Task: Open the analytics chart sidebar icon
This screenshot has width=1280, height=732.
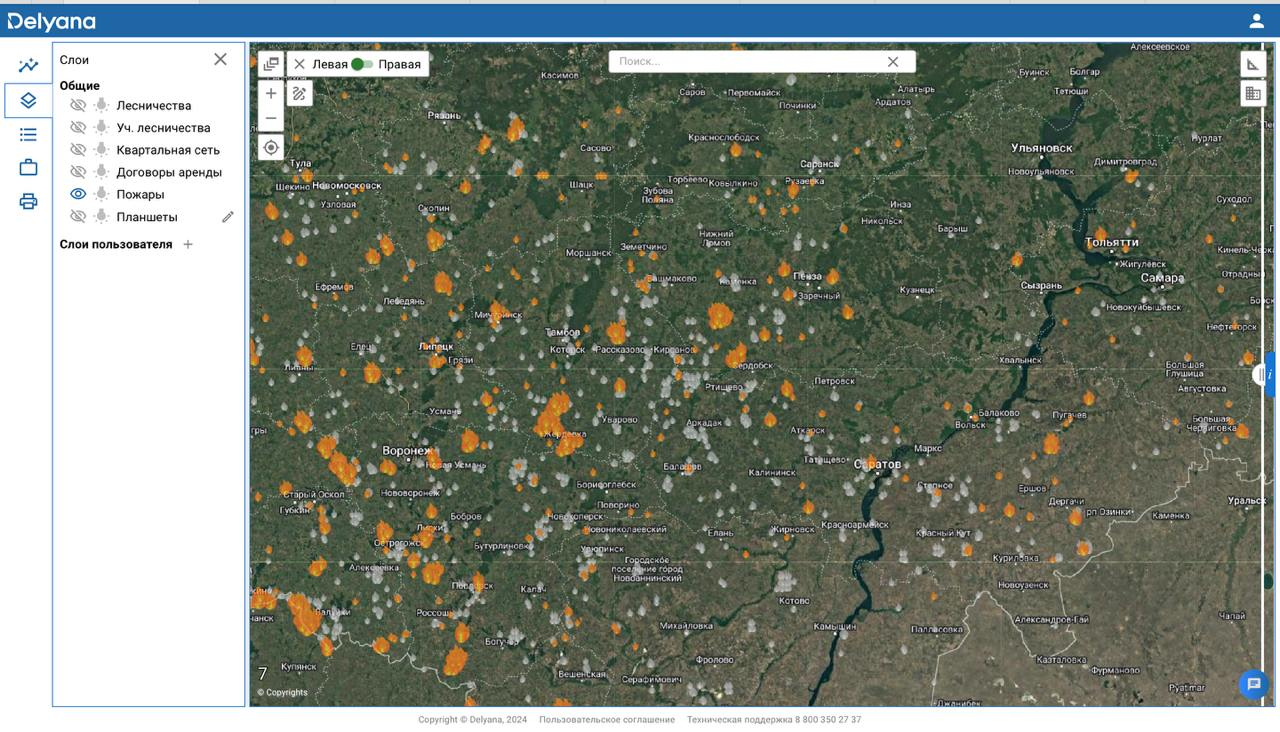Action: (x=28, y=66)
